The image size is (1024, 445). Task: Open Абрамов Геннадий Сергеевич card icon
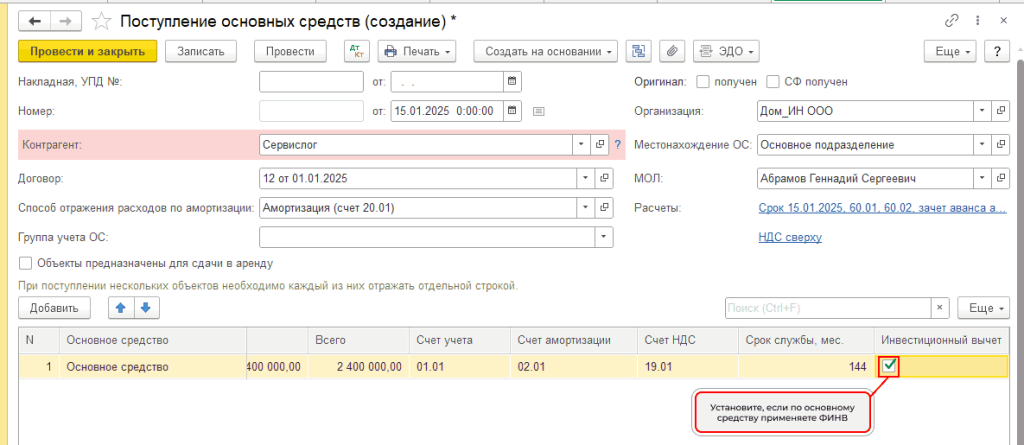1000,177
